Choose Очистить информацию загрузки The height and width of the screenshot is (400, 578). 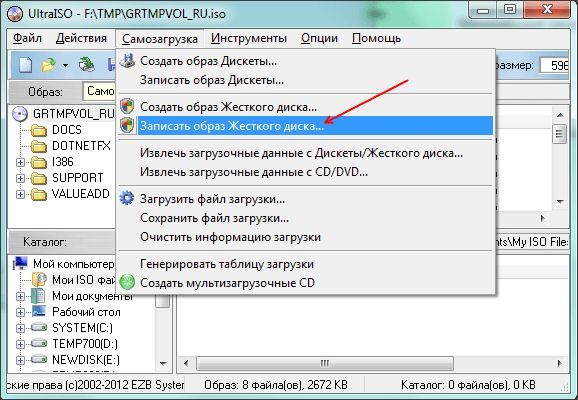[306, 237]
